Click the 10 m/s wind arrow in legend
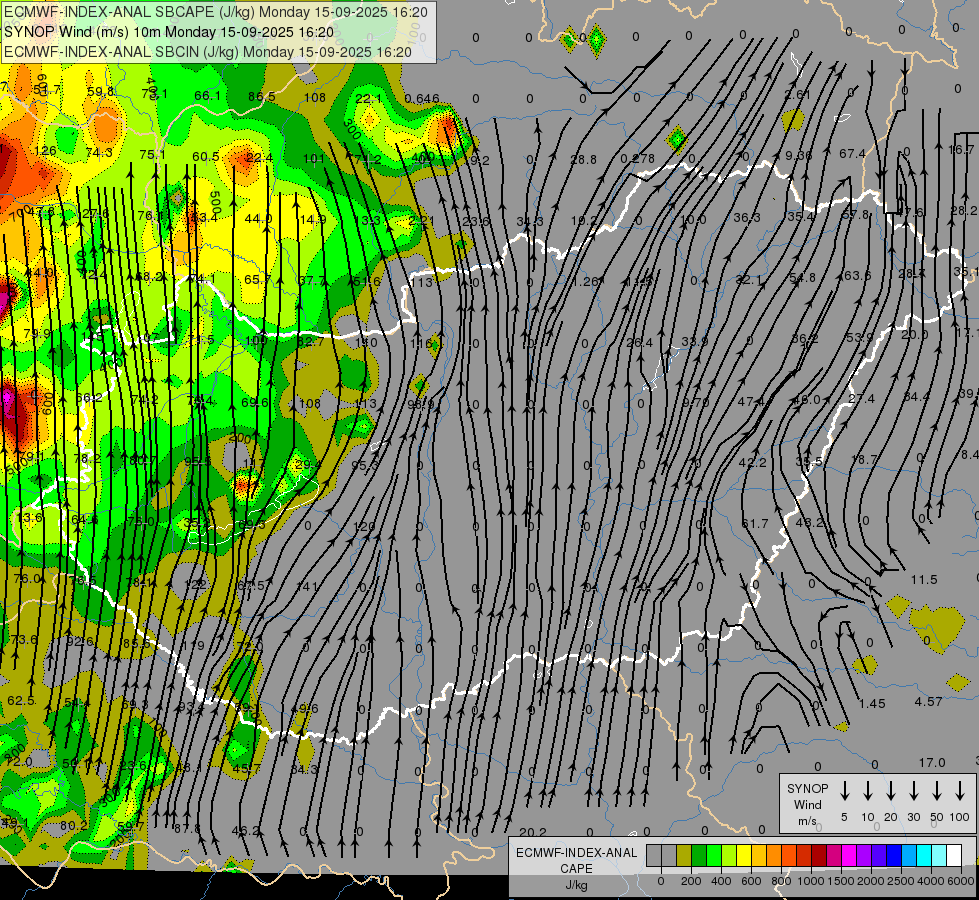The image size is (979, 900). pos(868,791)
